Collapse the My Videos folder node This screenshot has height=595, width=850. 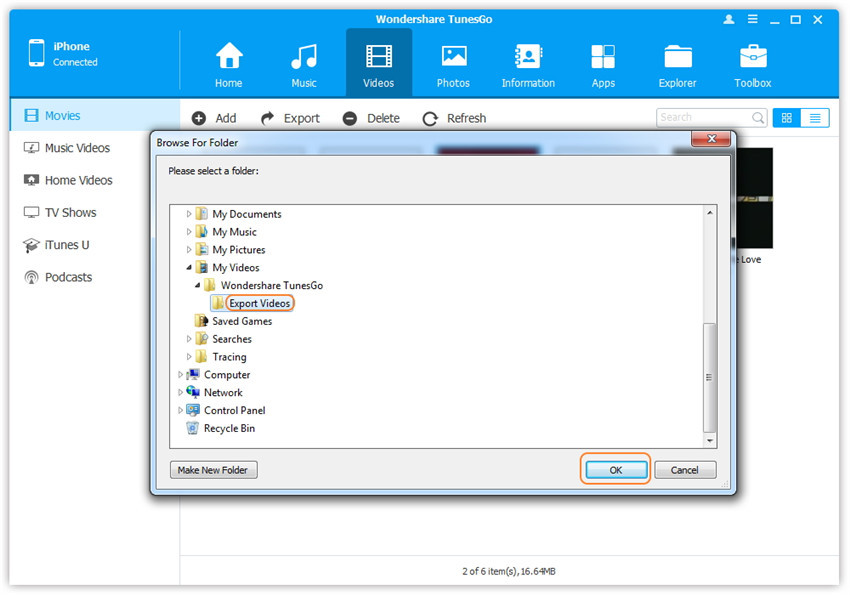(189, 268)
